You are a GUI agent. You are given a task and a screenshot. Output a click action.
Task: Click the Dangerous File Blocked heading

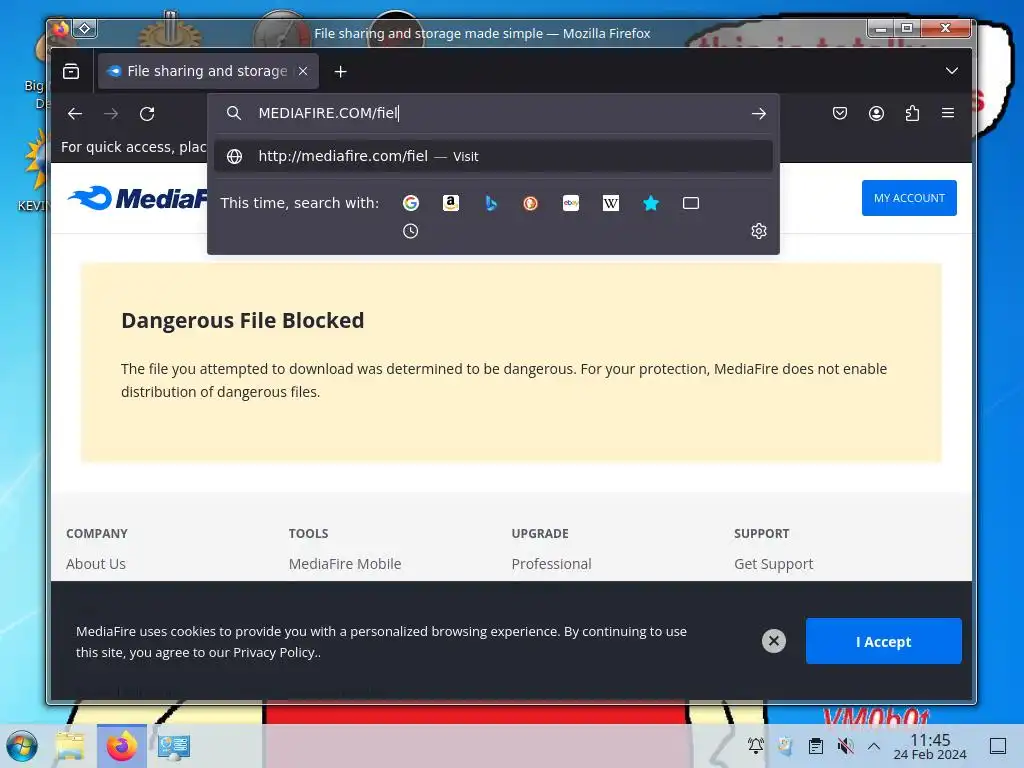pyautogui.click(x=242, y=321)
